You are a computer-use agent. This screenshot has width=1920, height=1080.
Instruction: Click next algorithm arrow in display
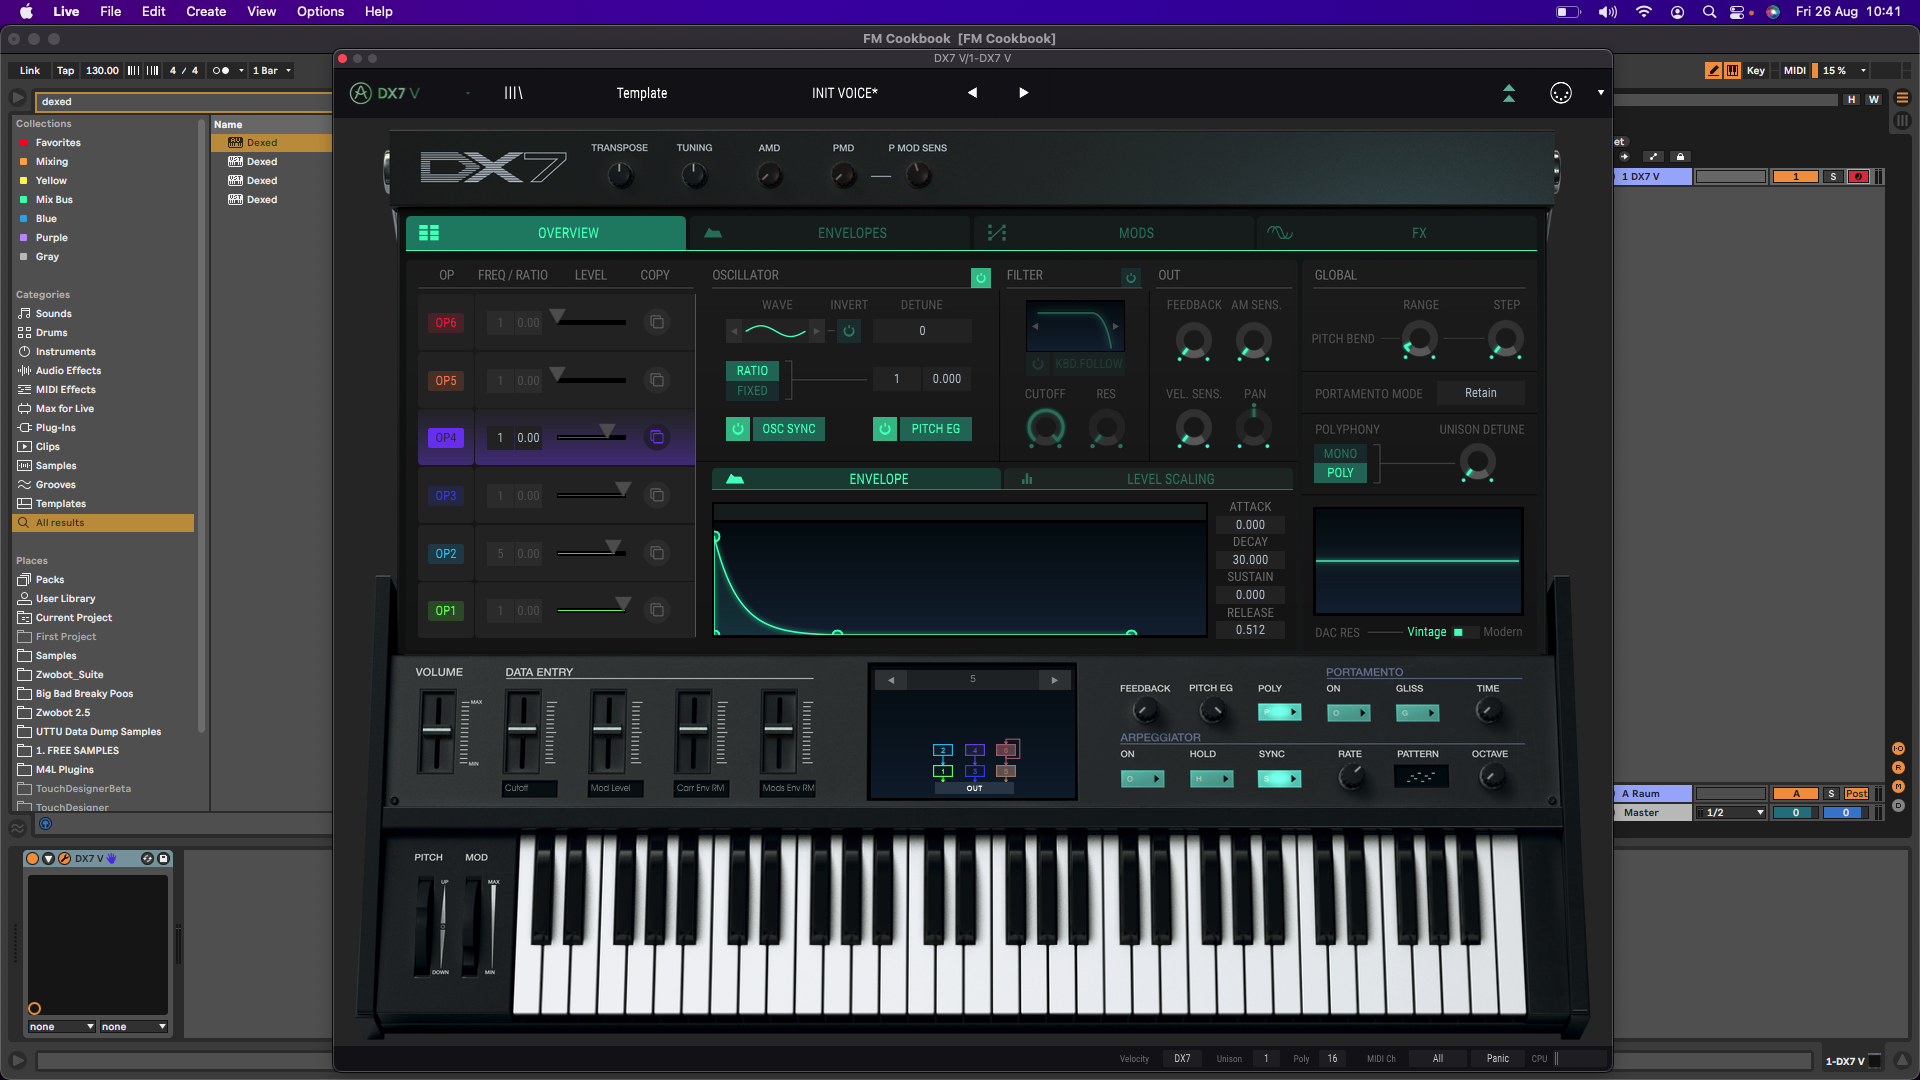click(1054, 680)
